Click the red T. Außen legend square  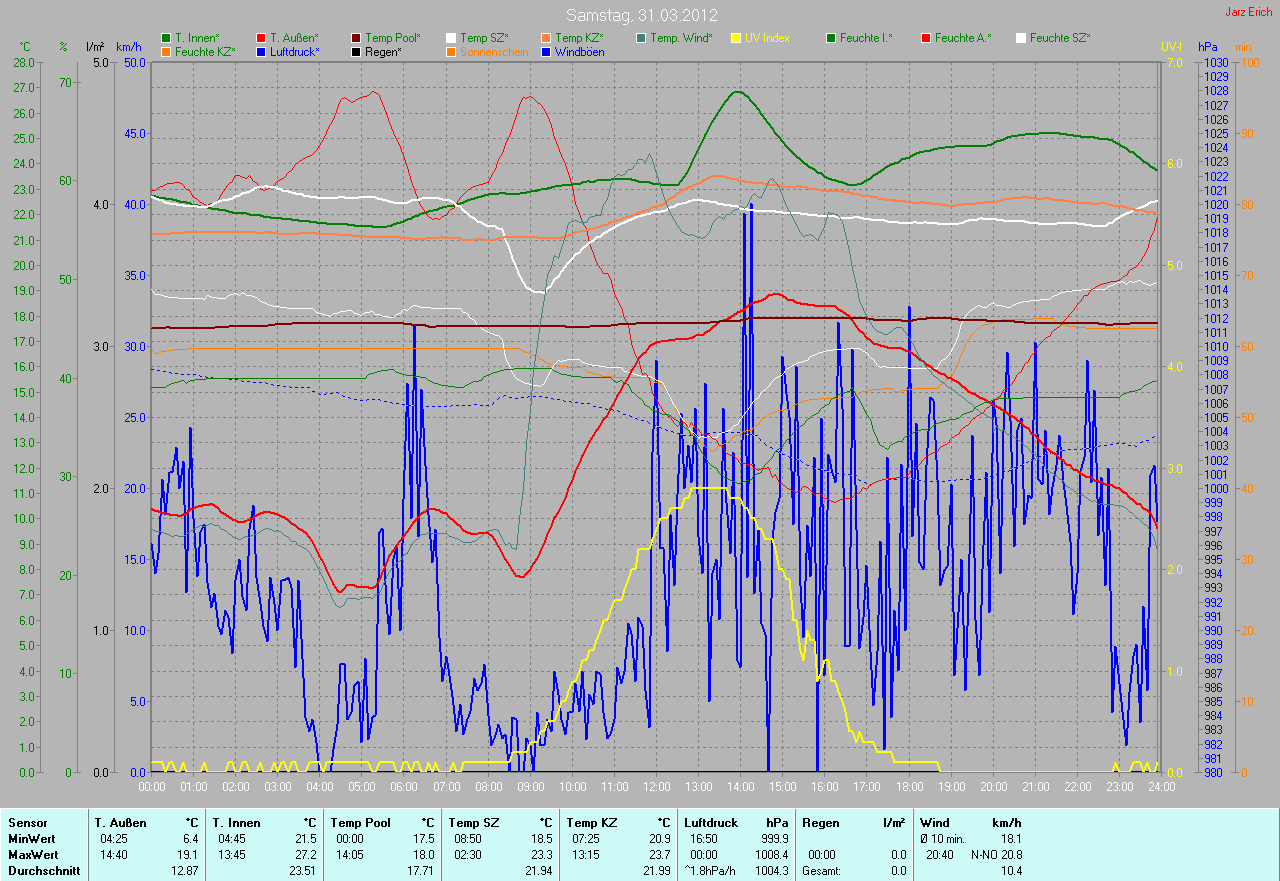(261, 38)
